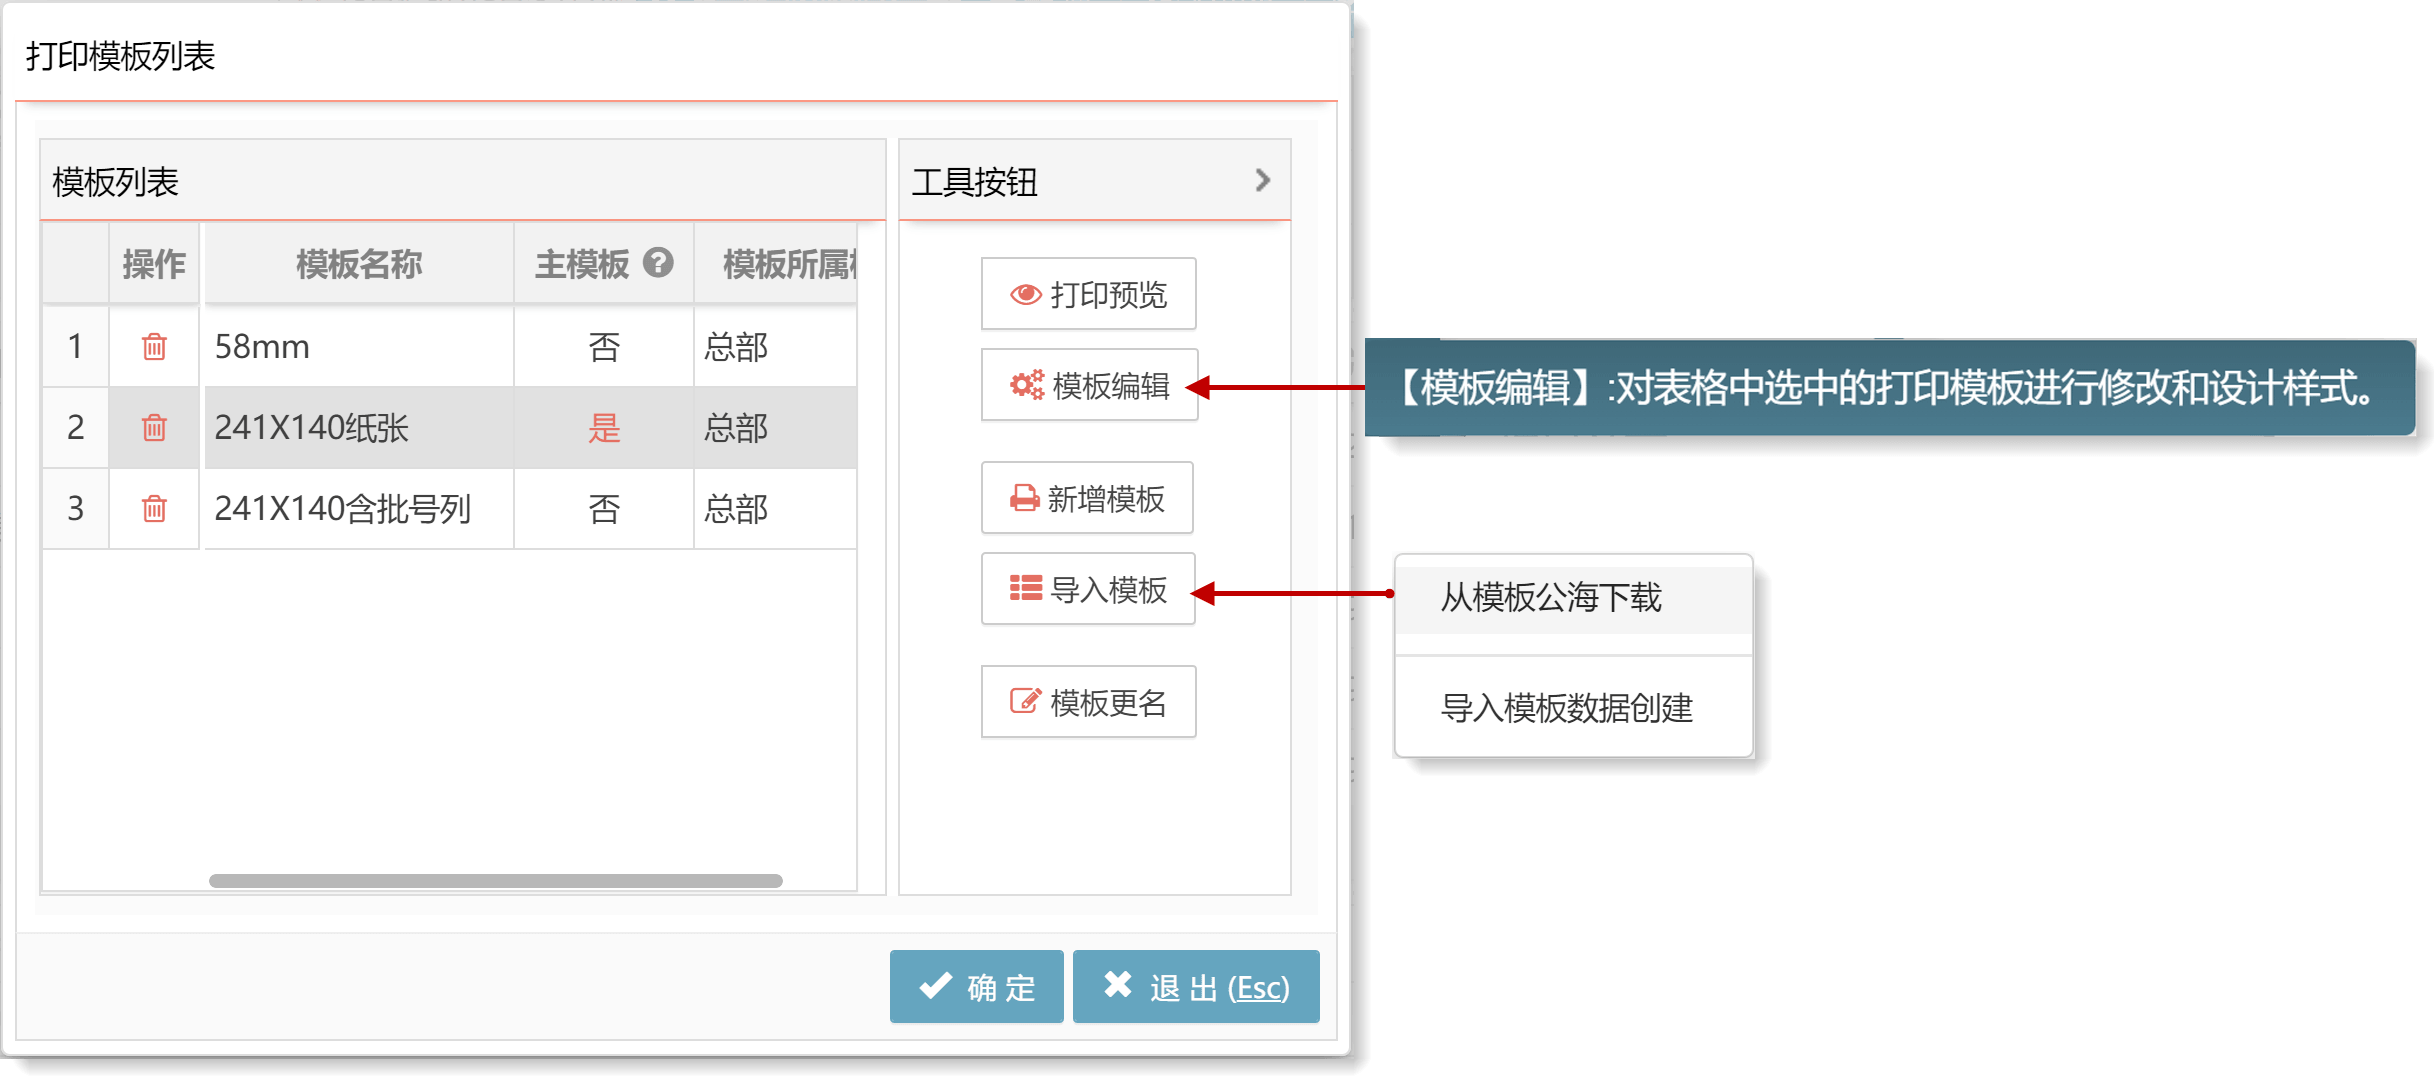Click the 否 main-template value for 58mm
Image resolution: width=2434 pixels, height=1089 pixels.
click(x=604, y=347)
